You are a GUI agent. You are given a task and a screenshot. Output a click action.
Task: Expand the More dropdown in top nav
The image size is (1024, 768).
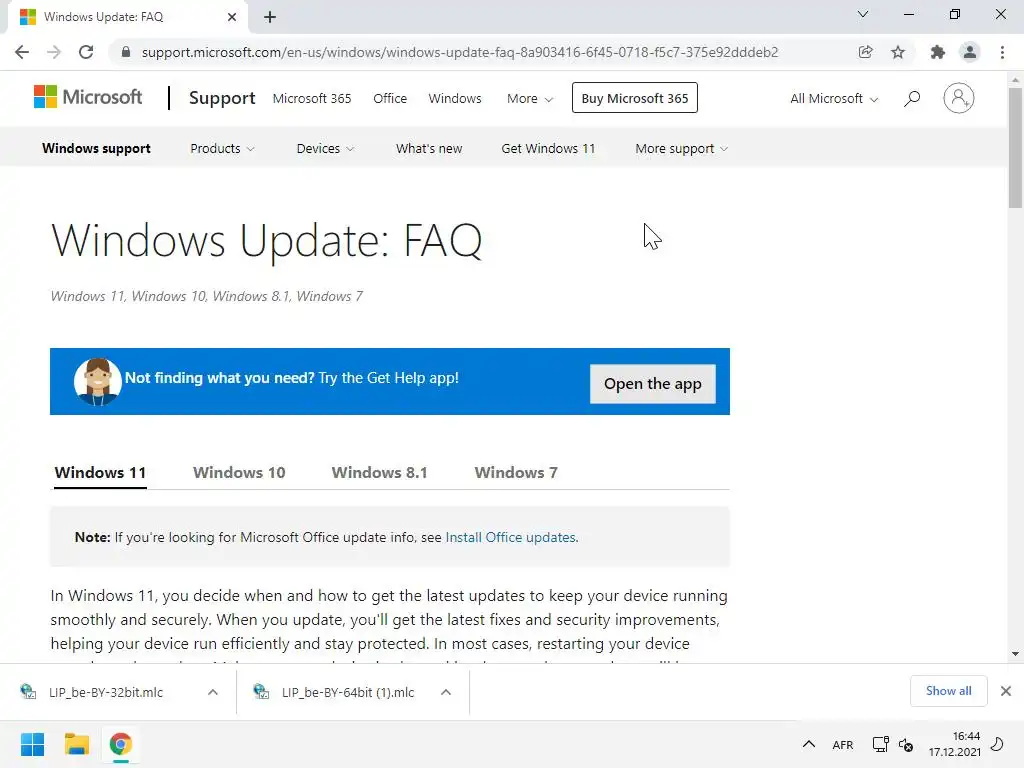coord(530,99)
